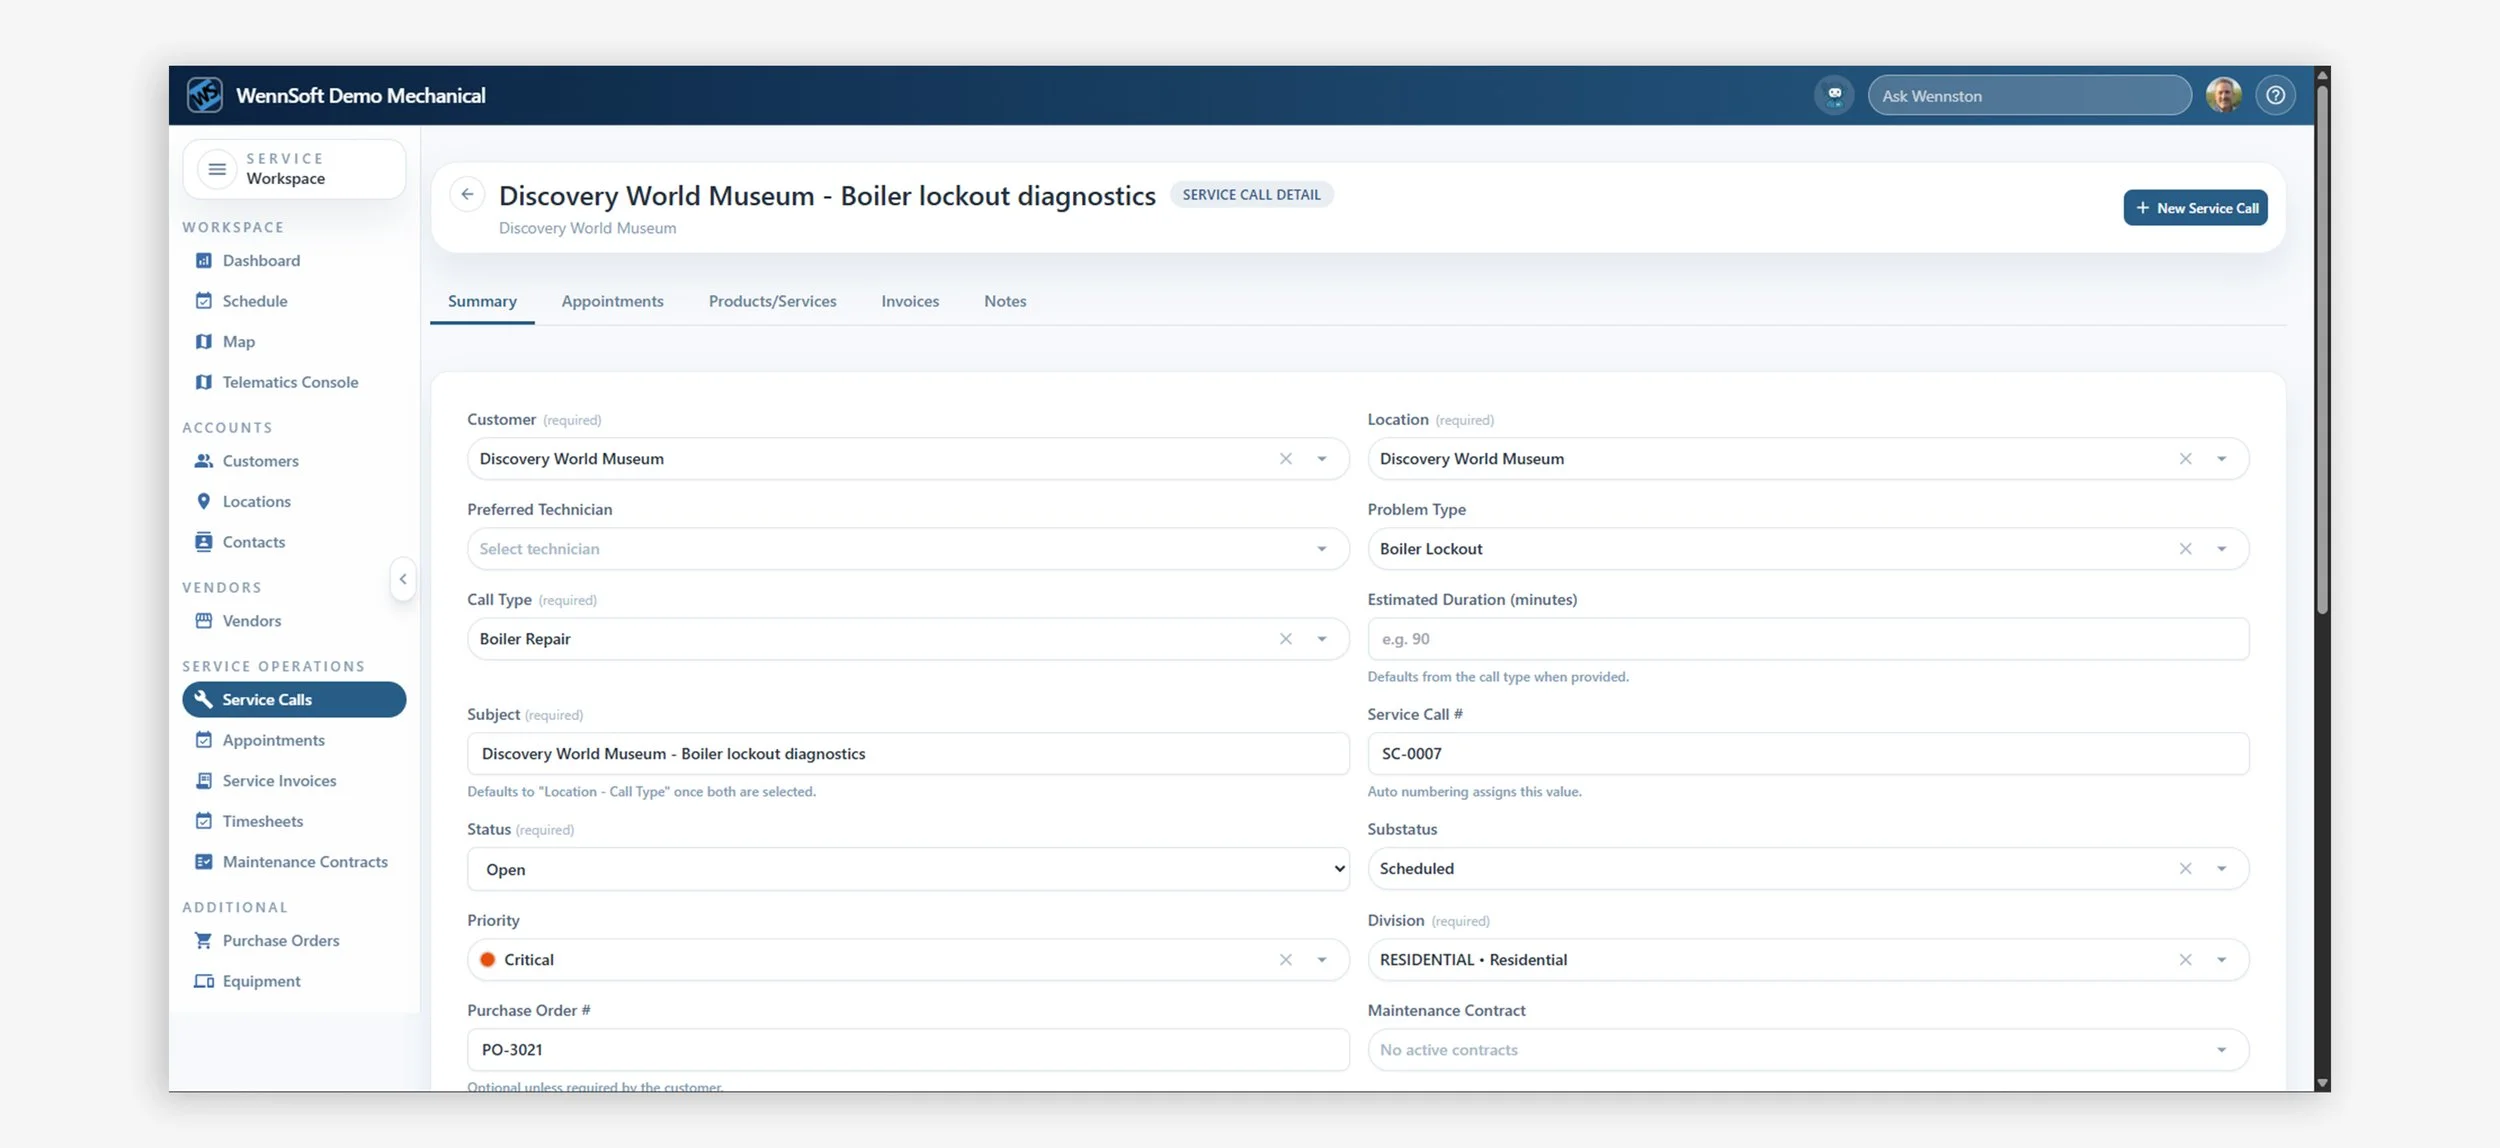
Task: Clear the Priority Critical selection
Action: [x=1285, y=960]
